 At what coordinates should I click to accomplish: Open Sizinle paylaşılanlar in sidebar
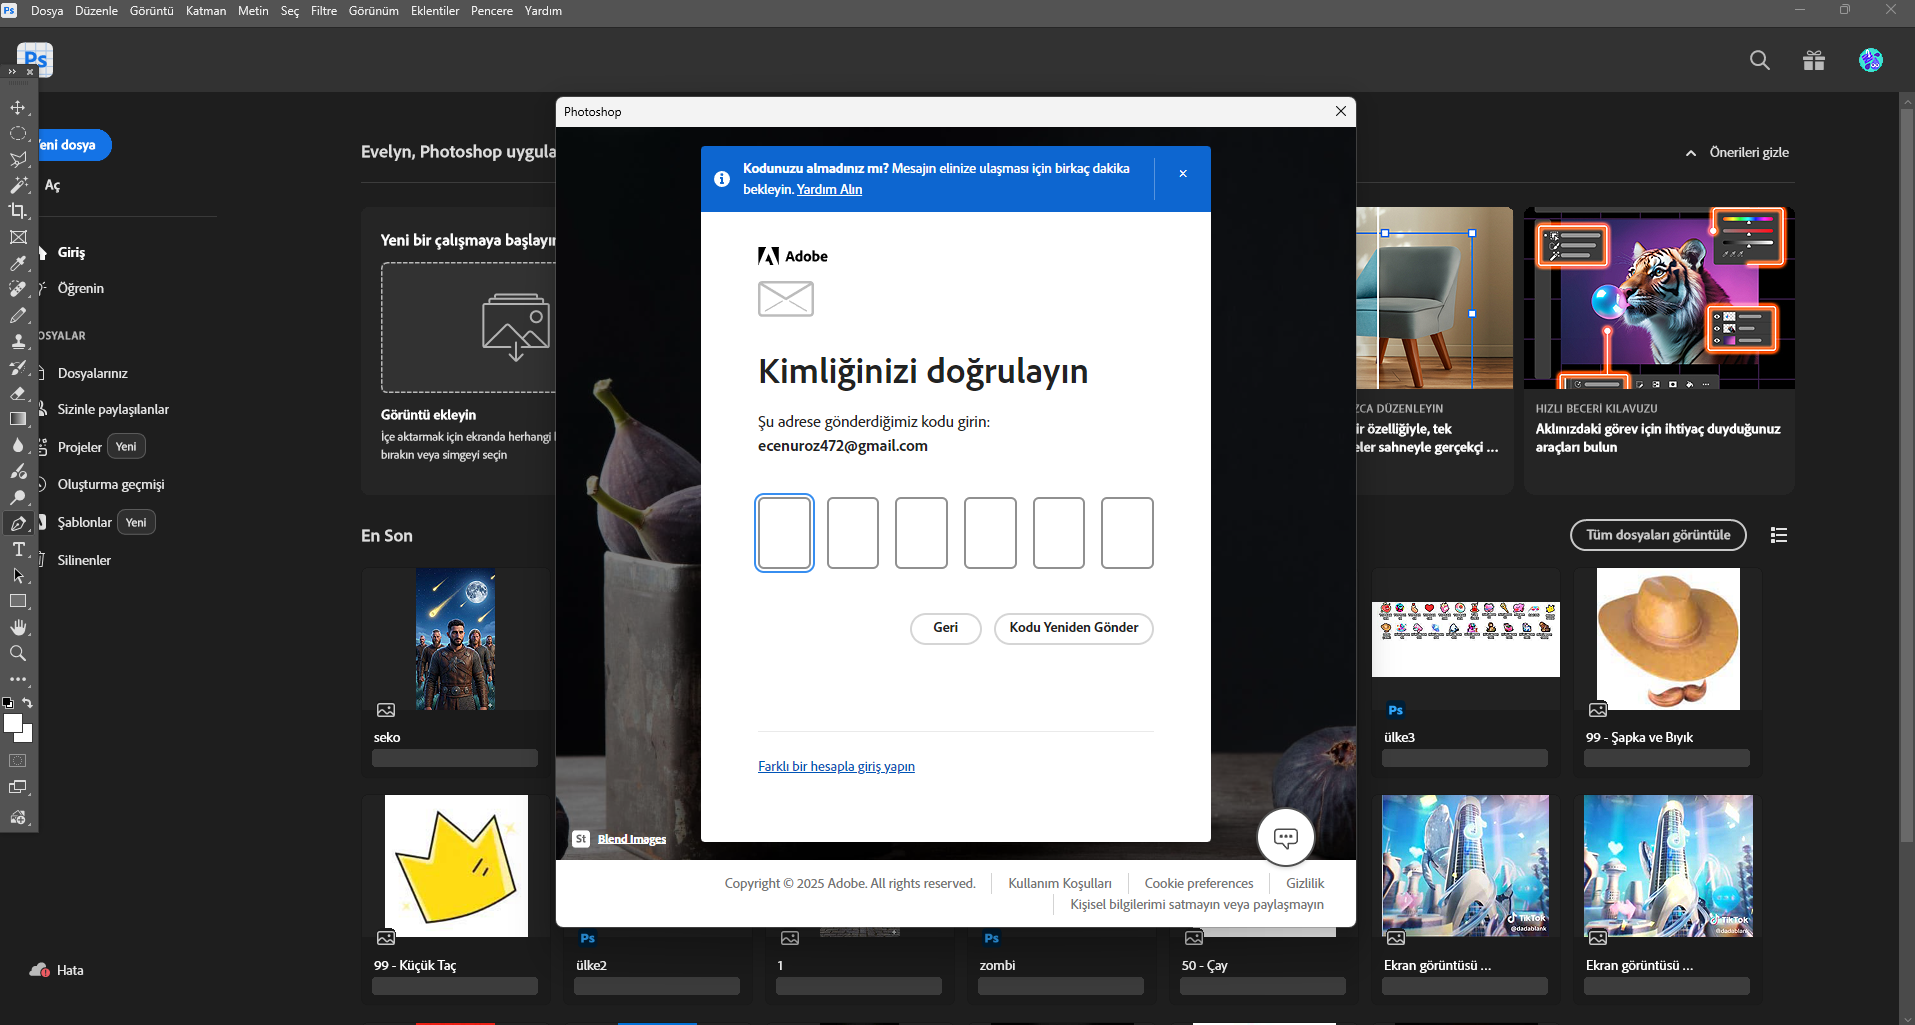click(113, 409)
